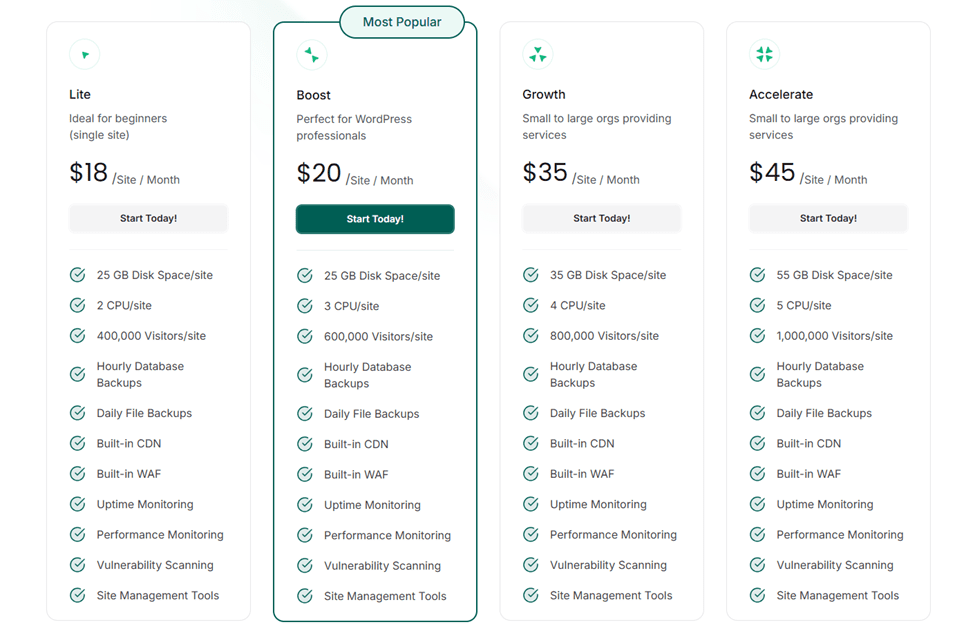Click the checkmark beside Growth's Uptime Monitoring
The image size is (975, 629).
click(x=530, y=504)
